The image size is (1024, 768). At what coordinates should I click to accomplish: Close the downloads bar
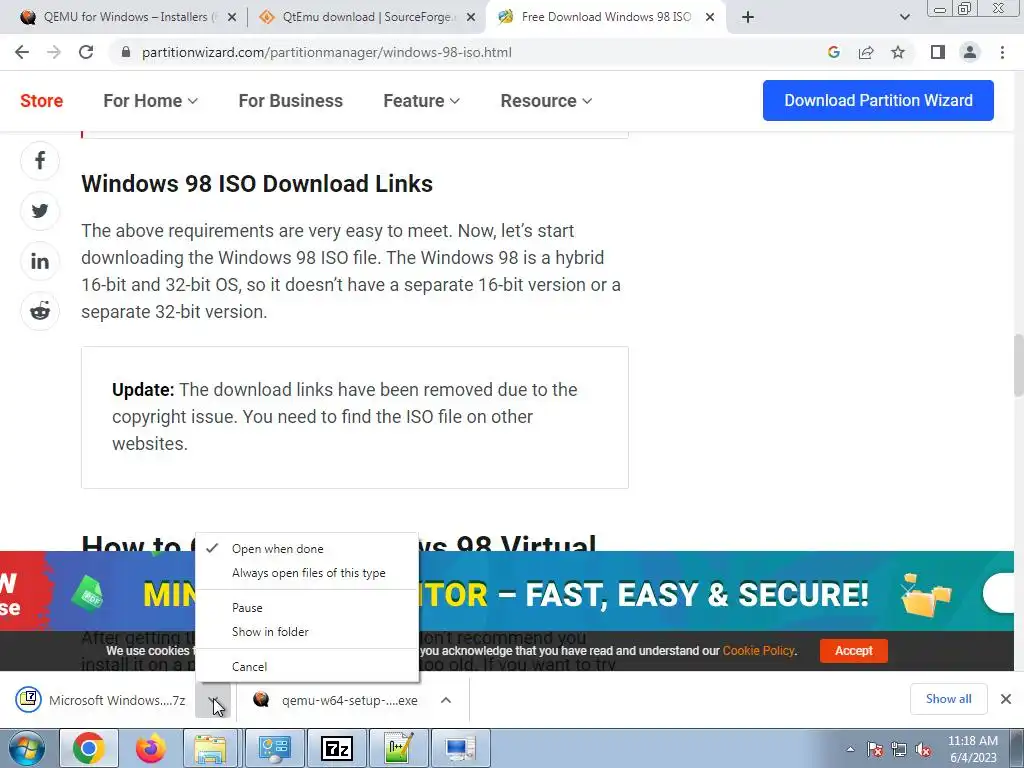click(1006, 699)
